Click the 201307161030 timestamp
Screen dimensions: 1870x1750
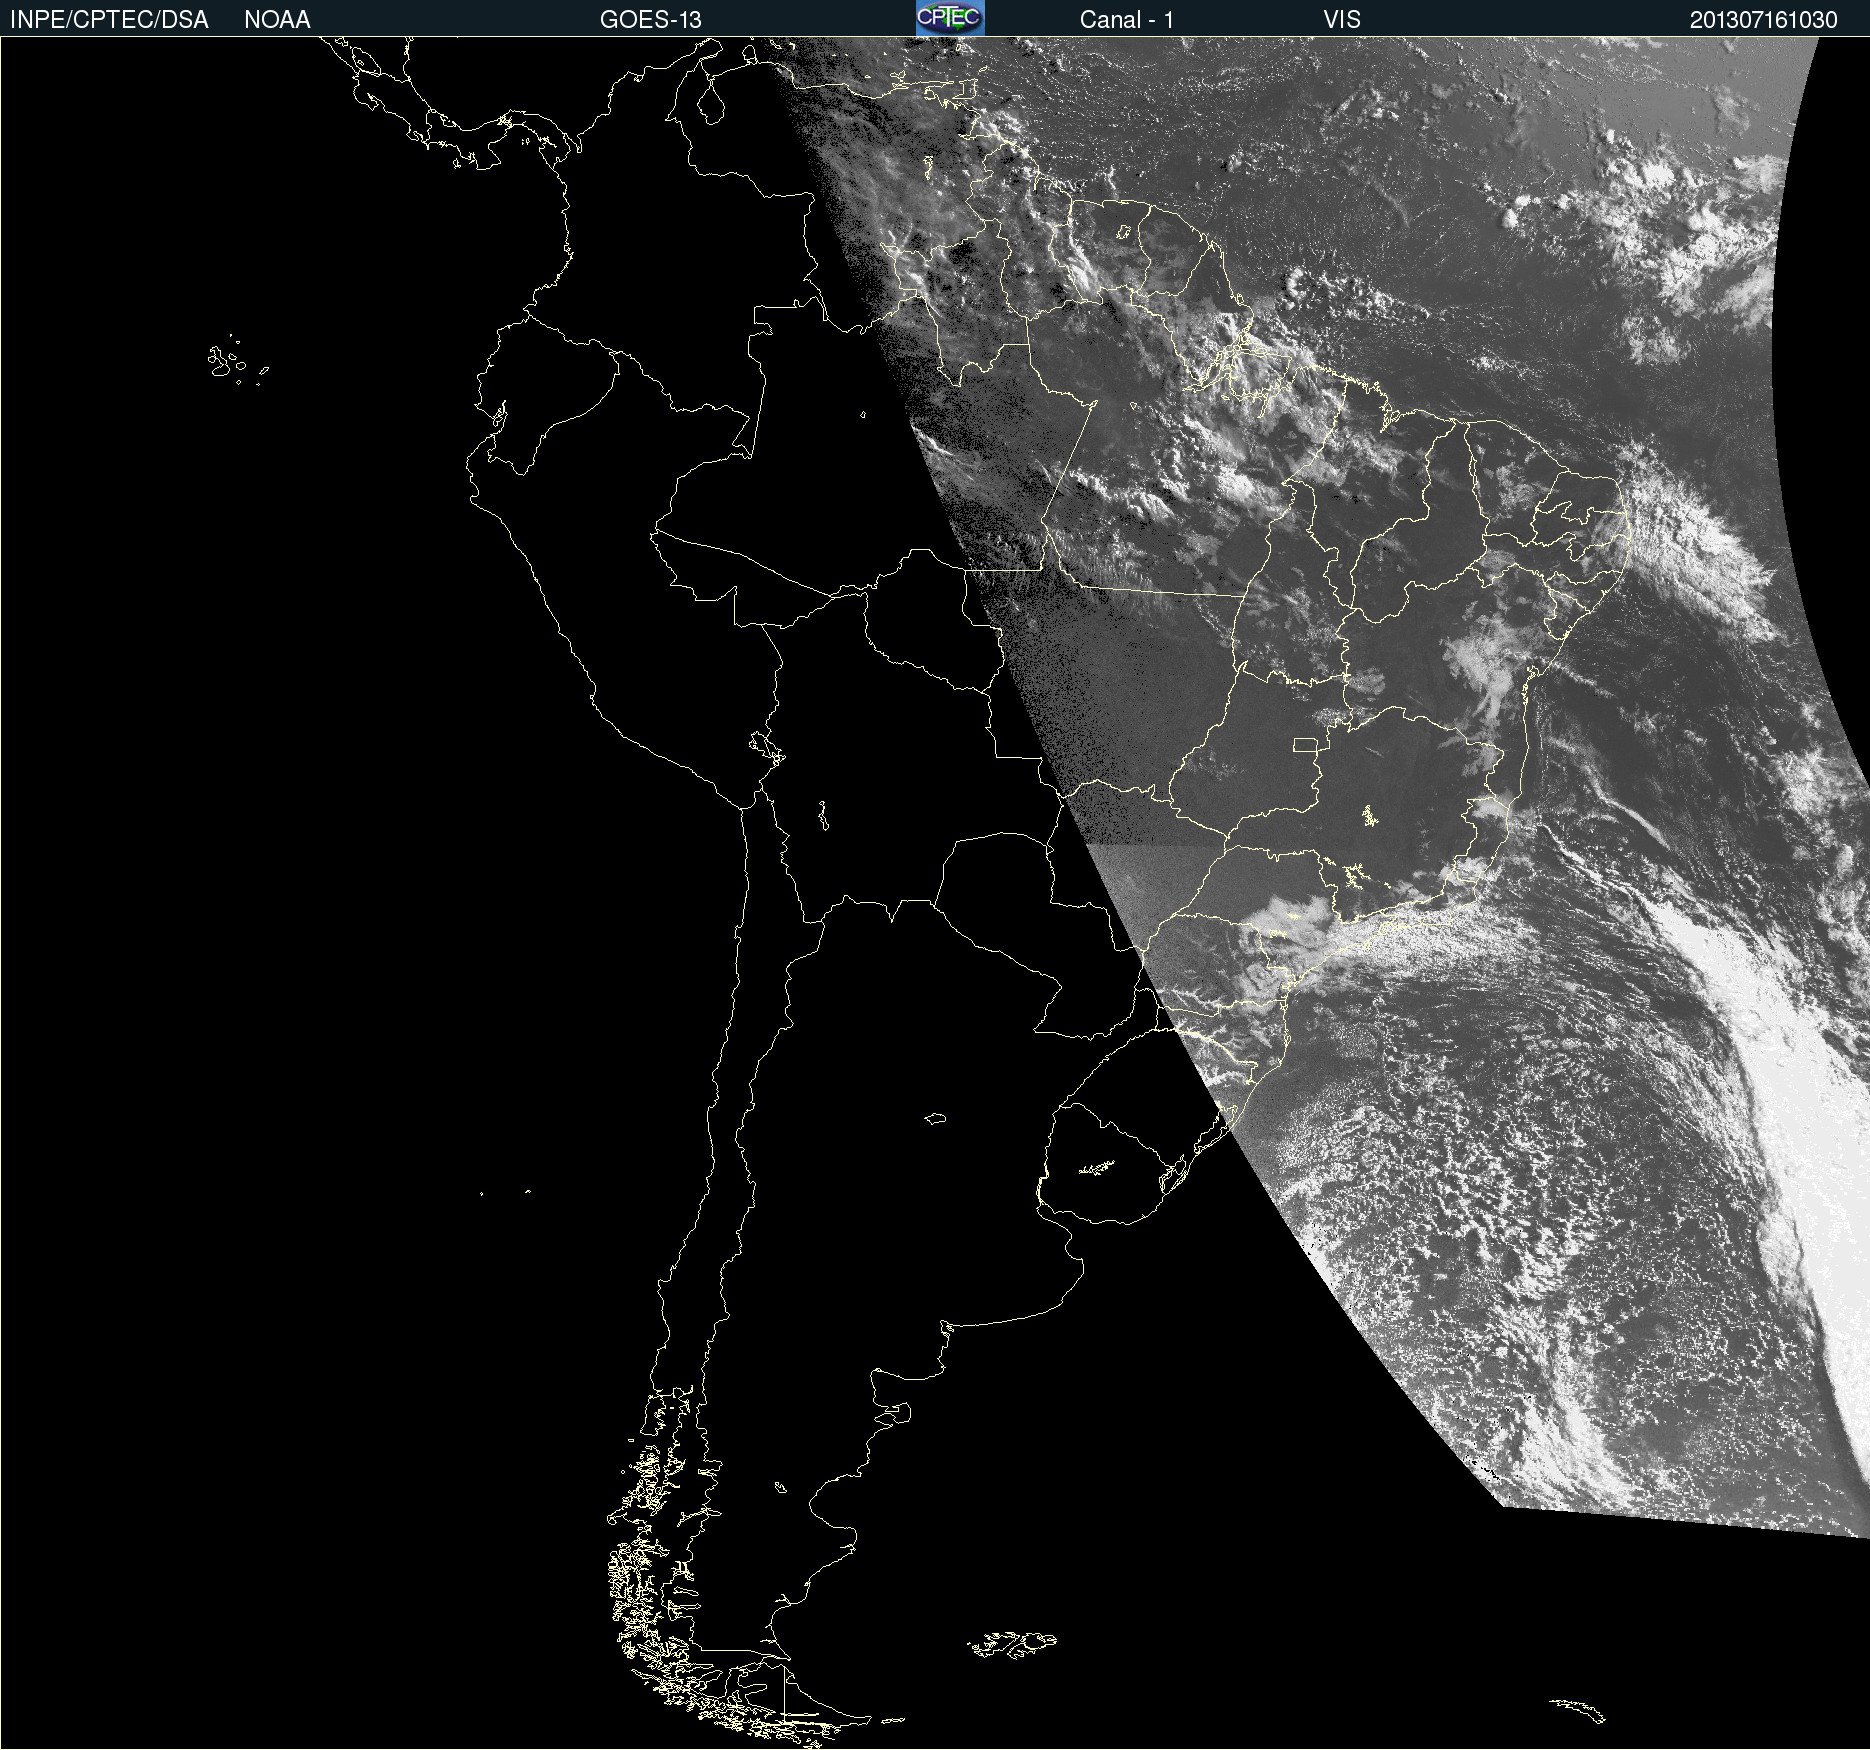(x=1764, y=20)
